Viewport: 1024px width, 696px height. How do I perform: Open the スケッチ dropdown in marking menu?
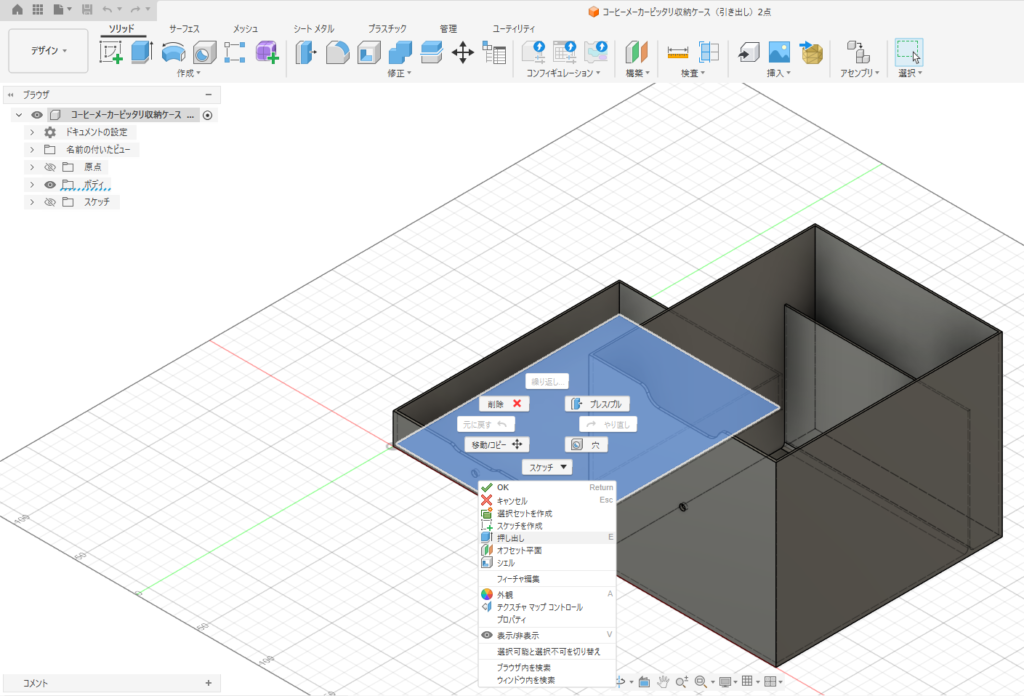click(x=547, y=467)
